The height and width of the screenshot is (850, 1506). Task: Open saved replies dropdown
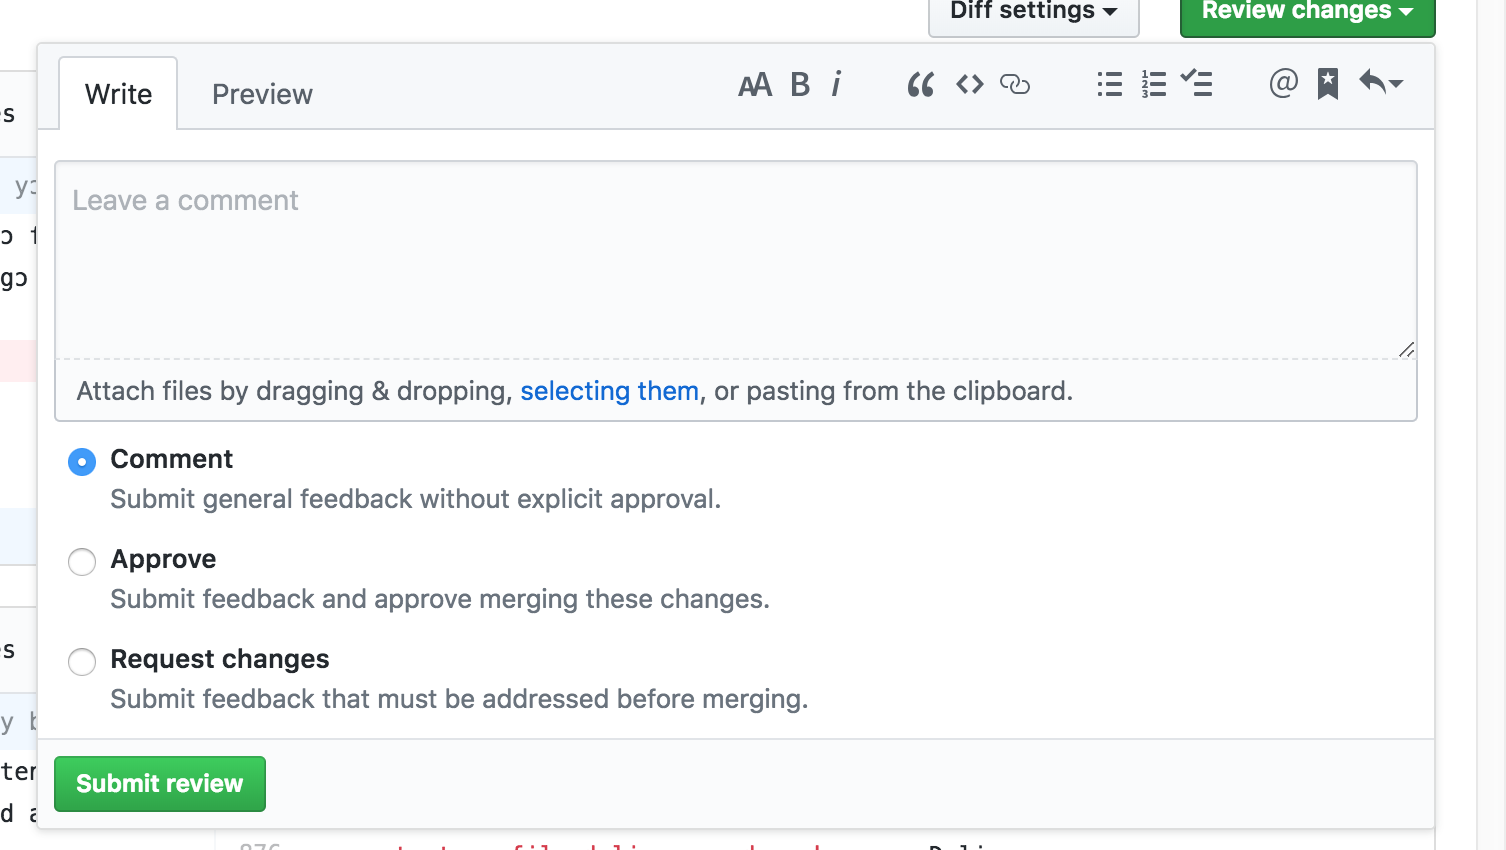tap(1381, 83)
